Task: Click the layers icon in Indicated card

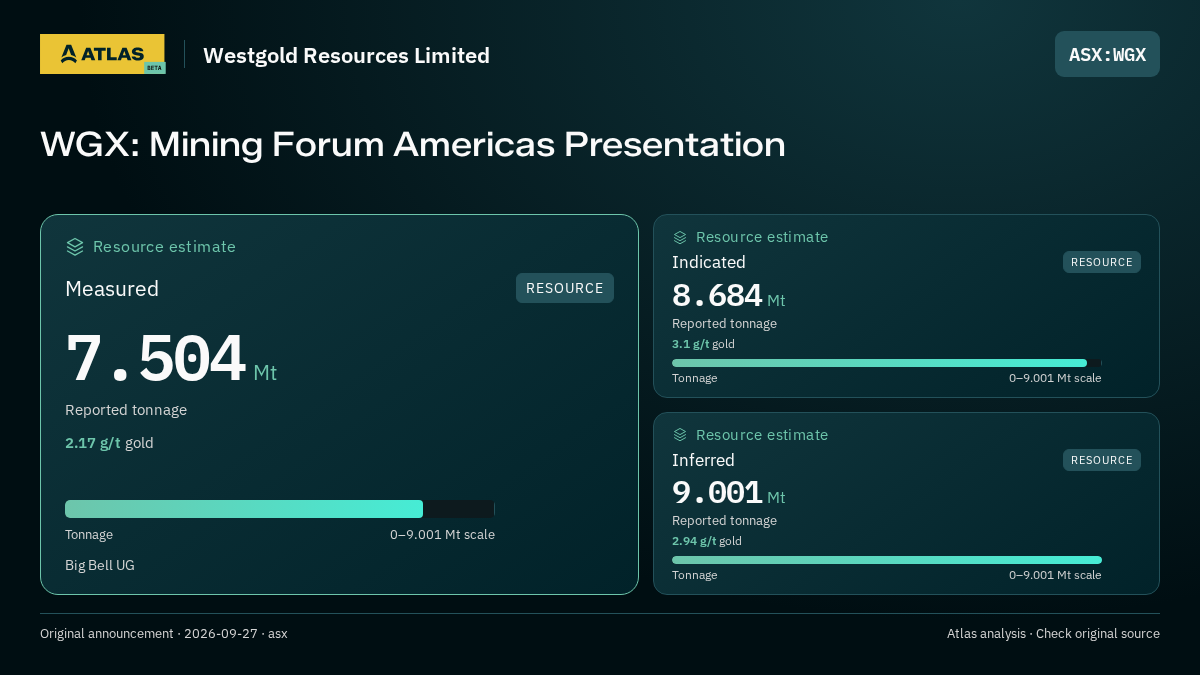Action: [x=680, y=237]
